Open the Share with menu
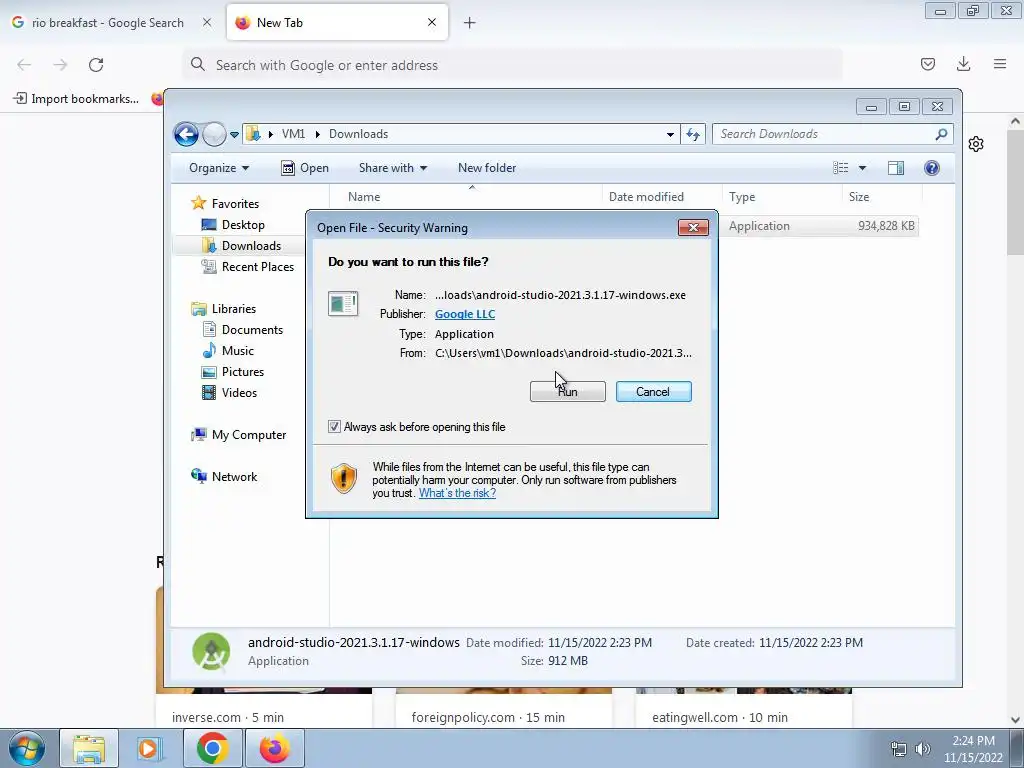 coord(392,168)
